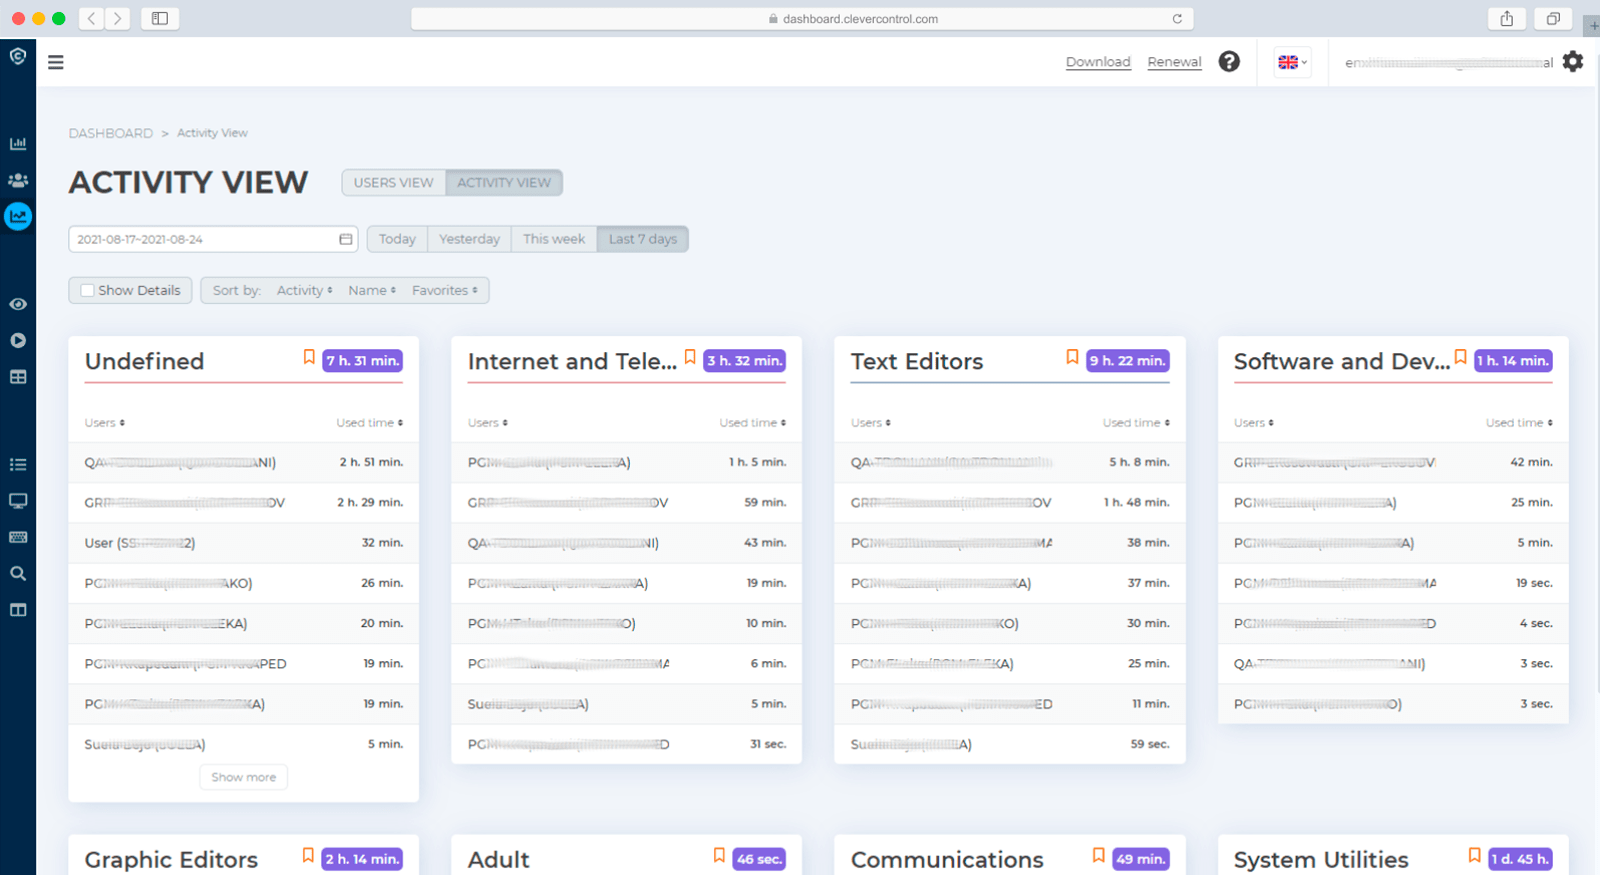Click the eye icon in sidebar

(18, 304)
